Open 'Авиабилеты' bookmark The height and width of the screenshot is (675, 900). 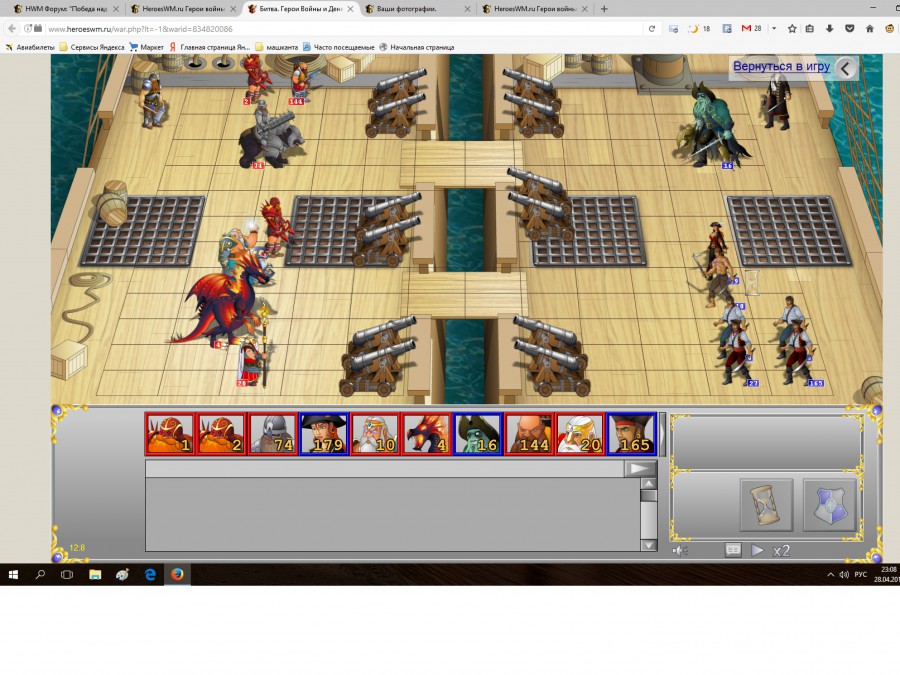[x=30, y=47]
